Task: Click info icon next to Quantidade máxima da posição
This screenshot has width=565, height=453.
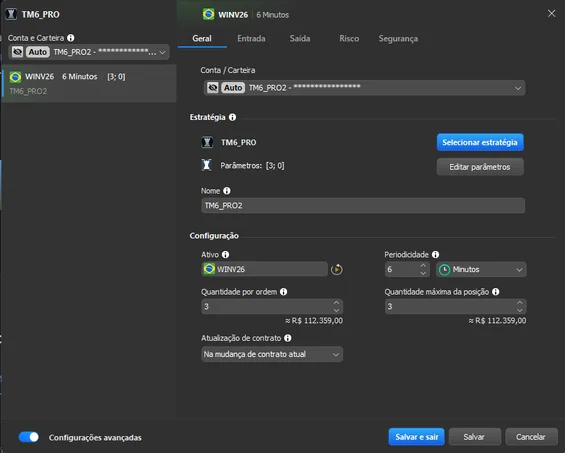Action: [496, 292]
